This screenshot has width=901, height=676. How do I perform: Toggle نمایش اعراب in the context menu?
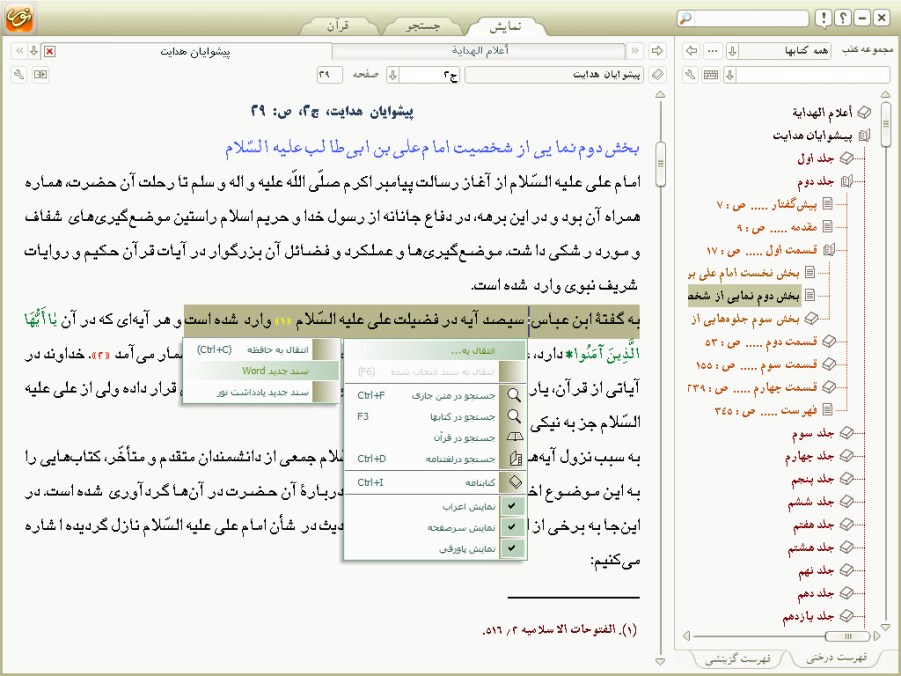pos(436,506)
